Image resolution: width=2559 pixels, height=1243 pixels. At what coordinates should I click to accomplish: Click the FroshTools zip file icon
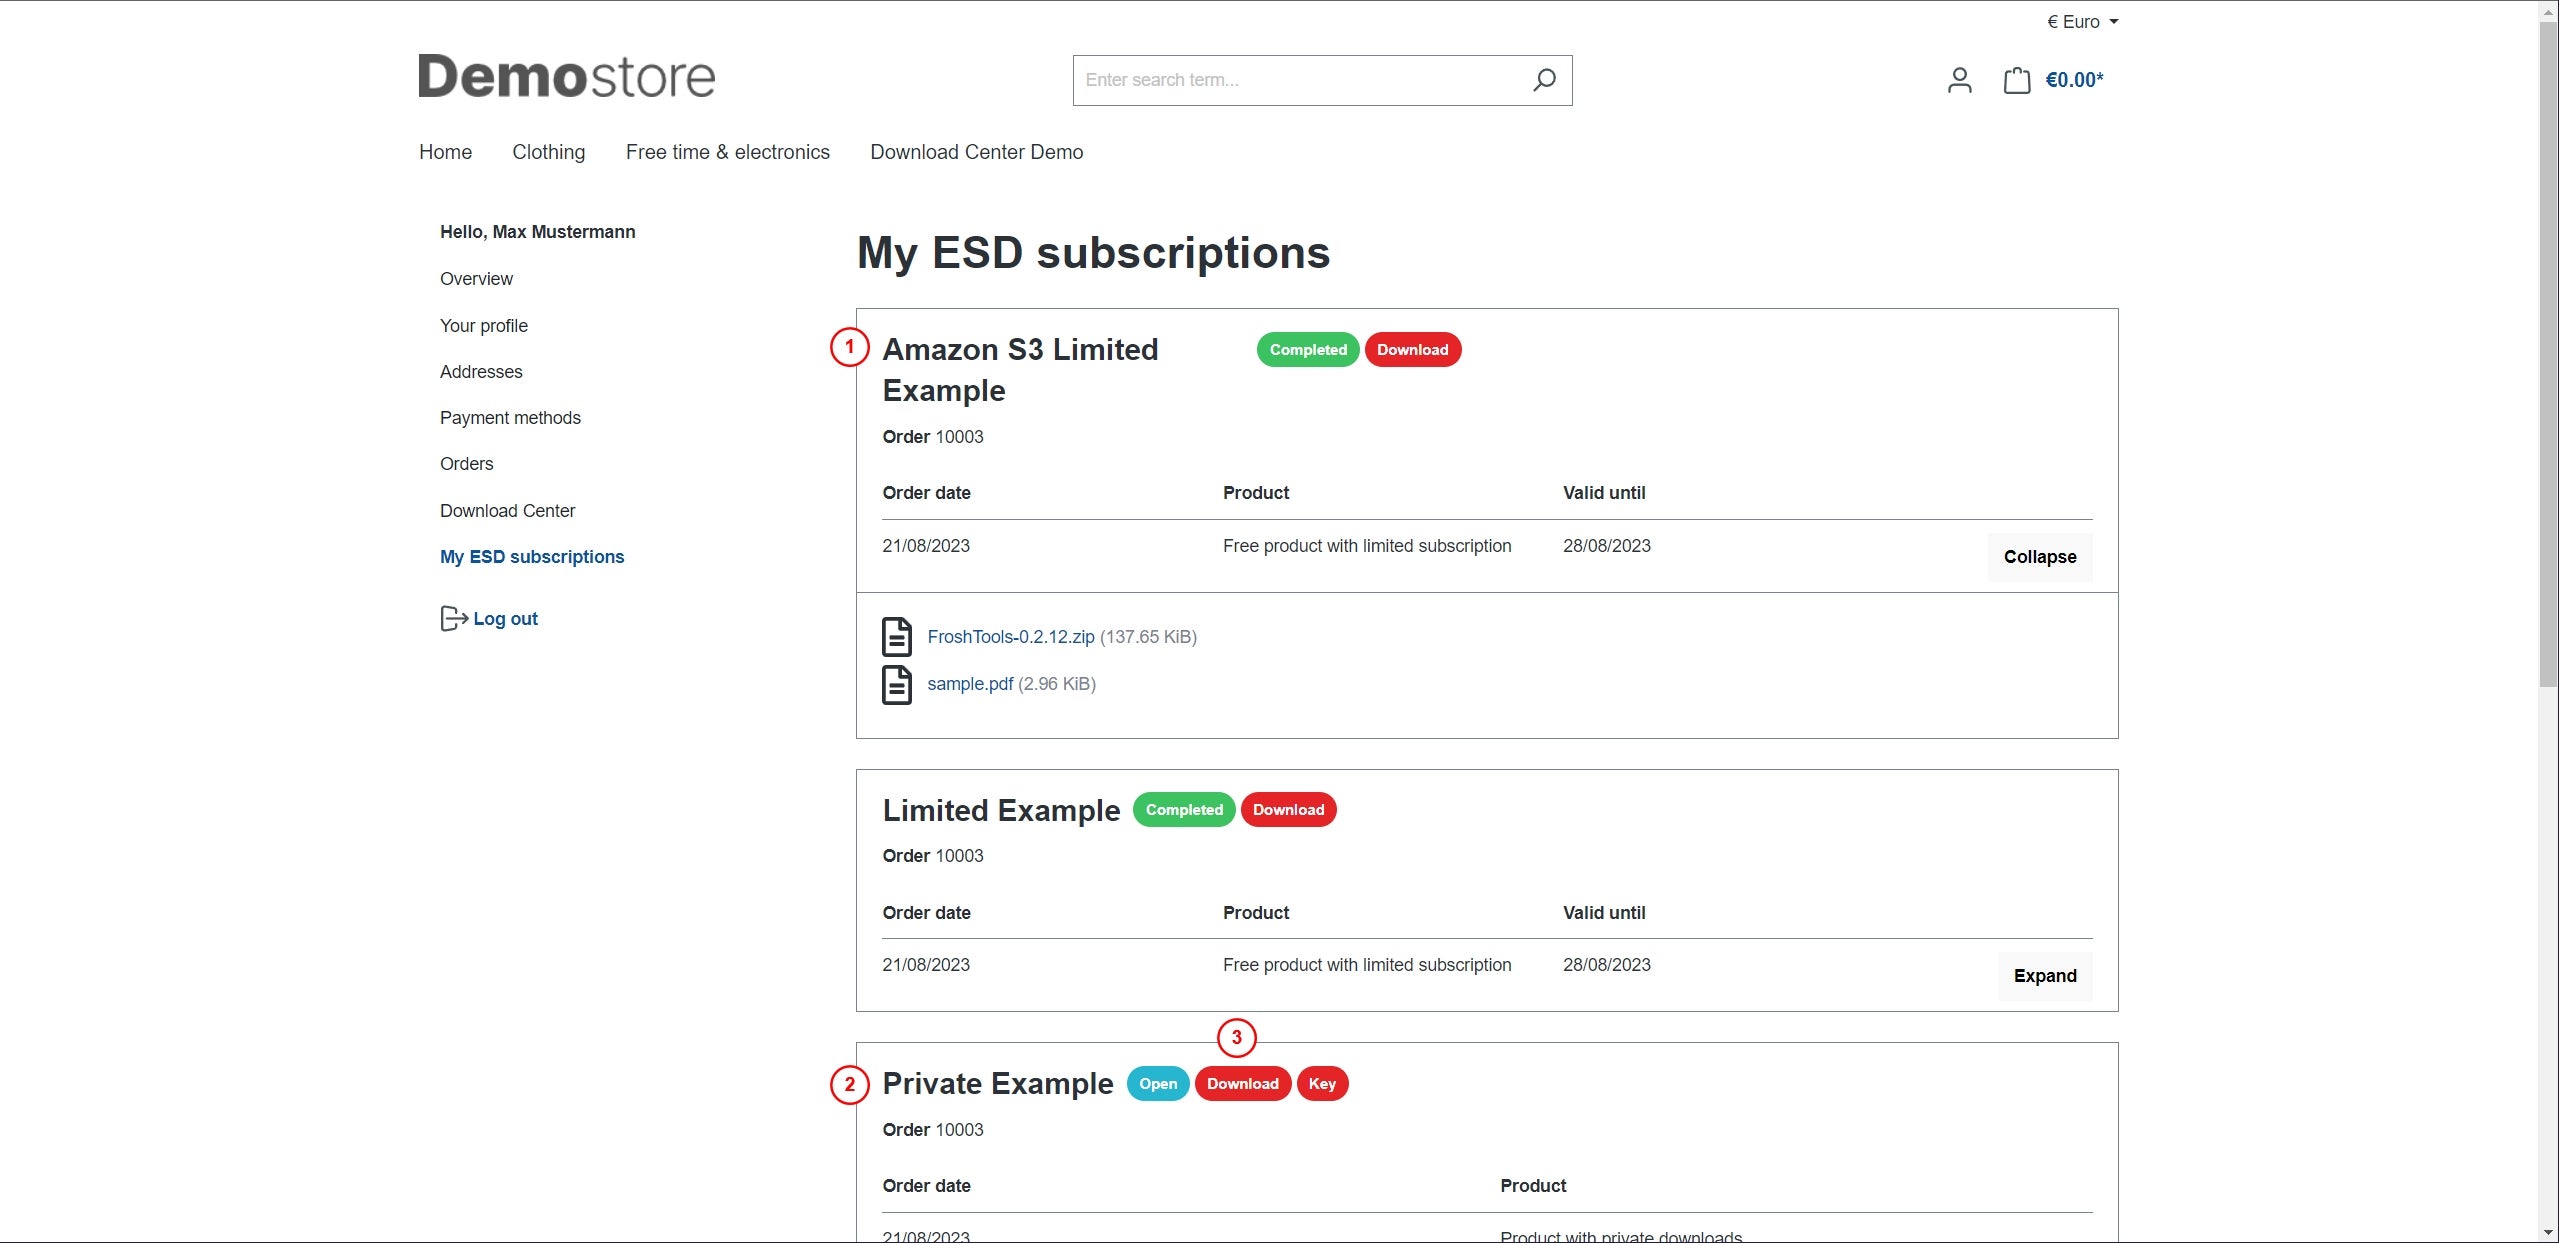[897, 637]
